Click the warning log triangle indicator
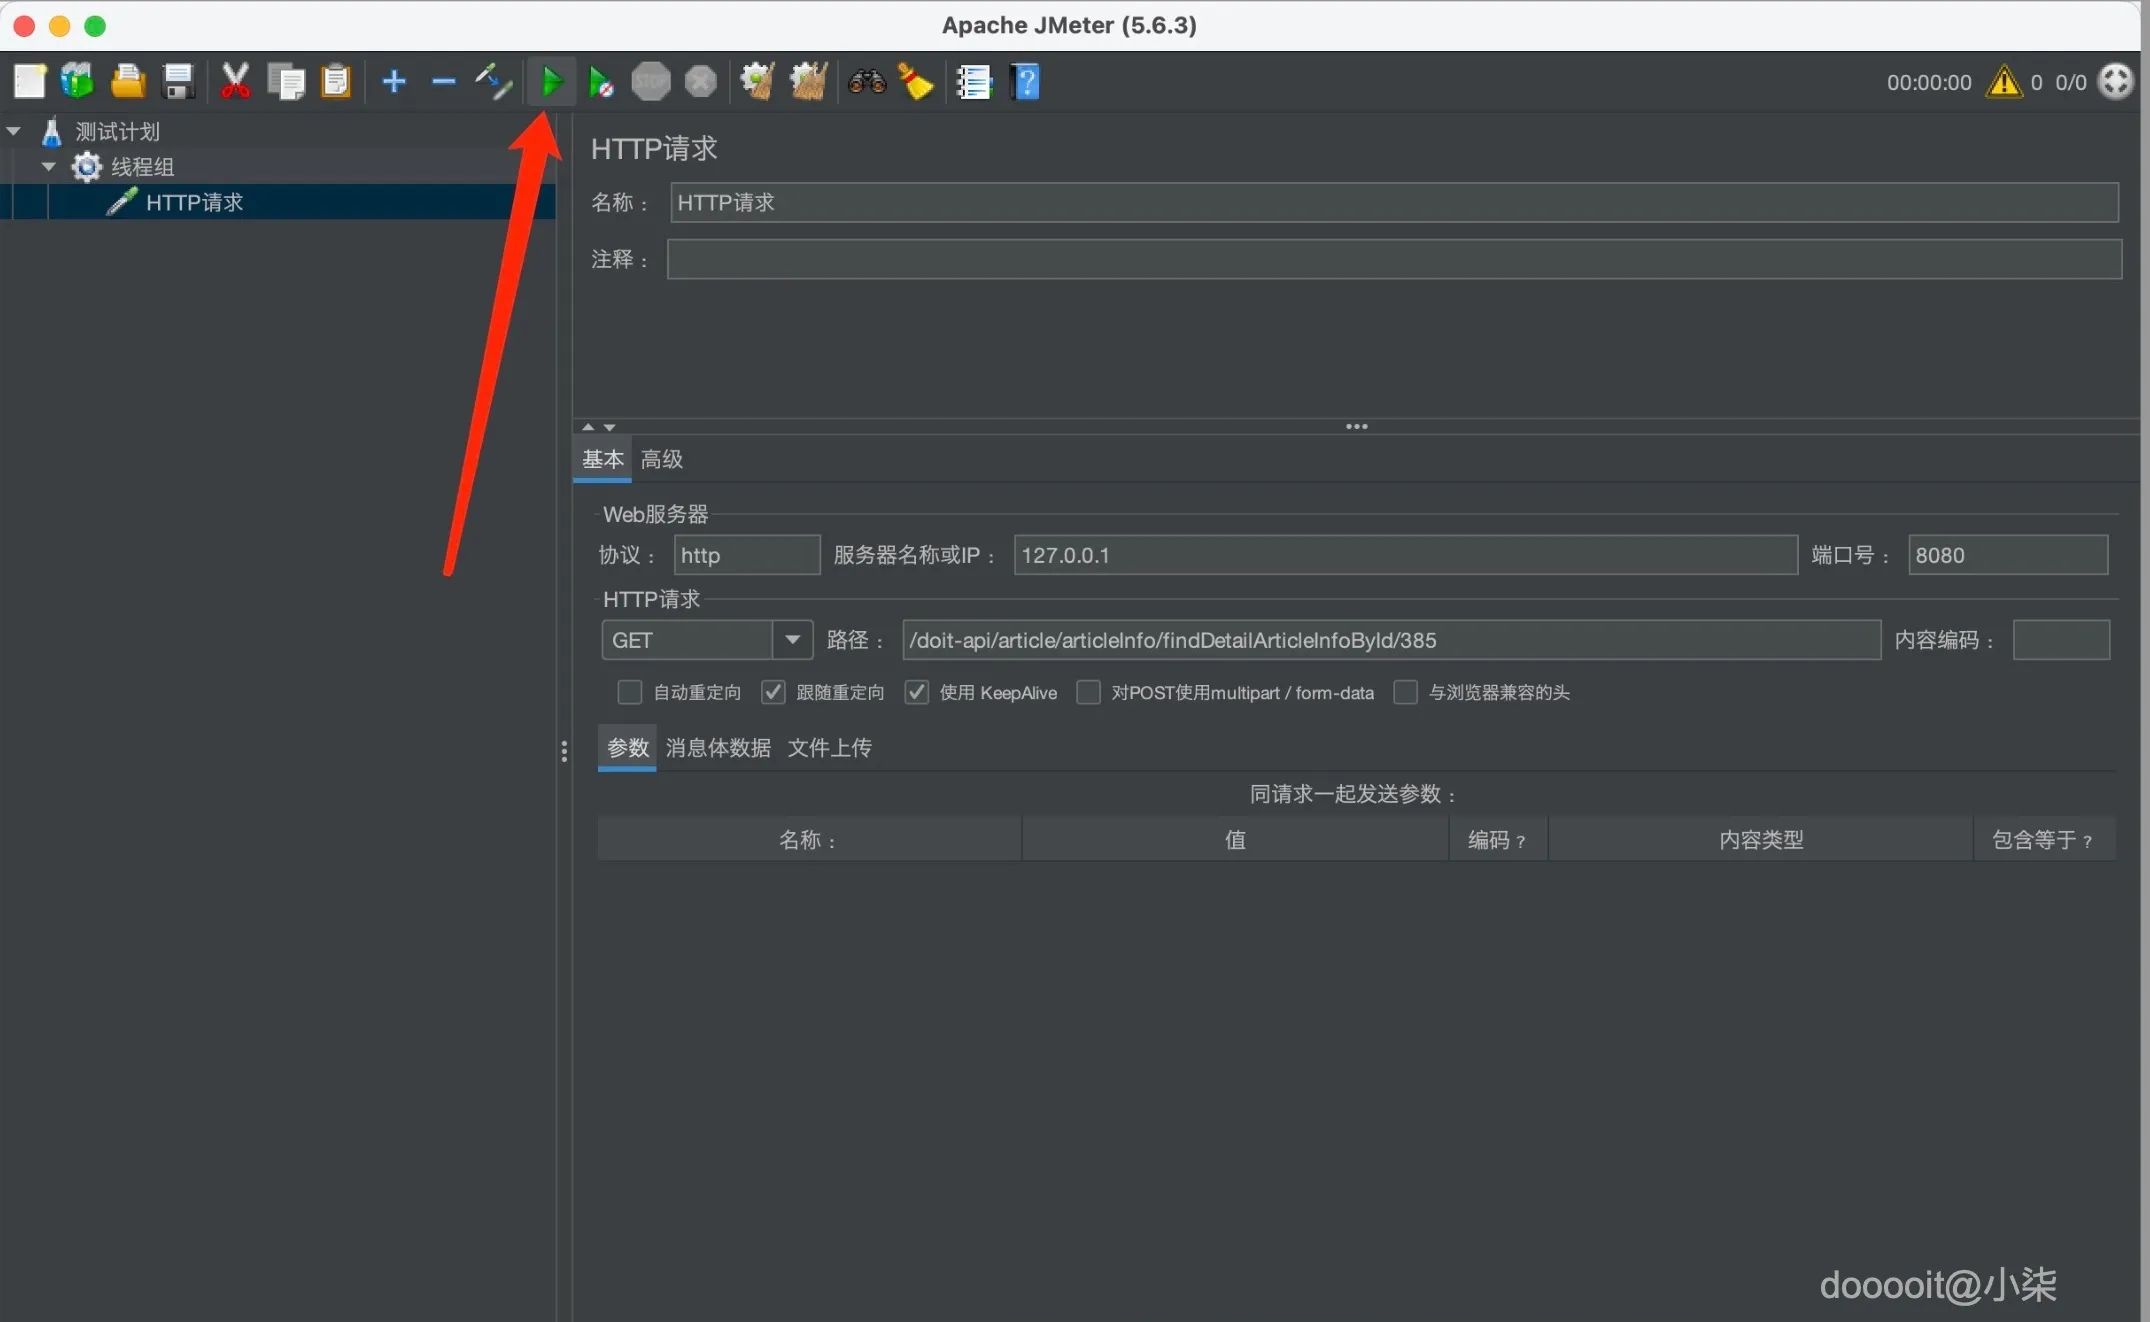Screen dimensions: 2150x1322 click(2004, 82)
